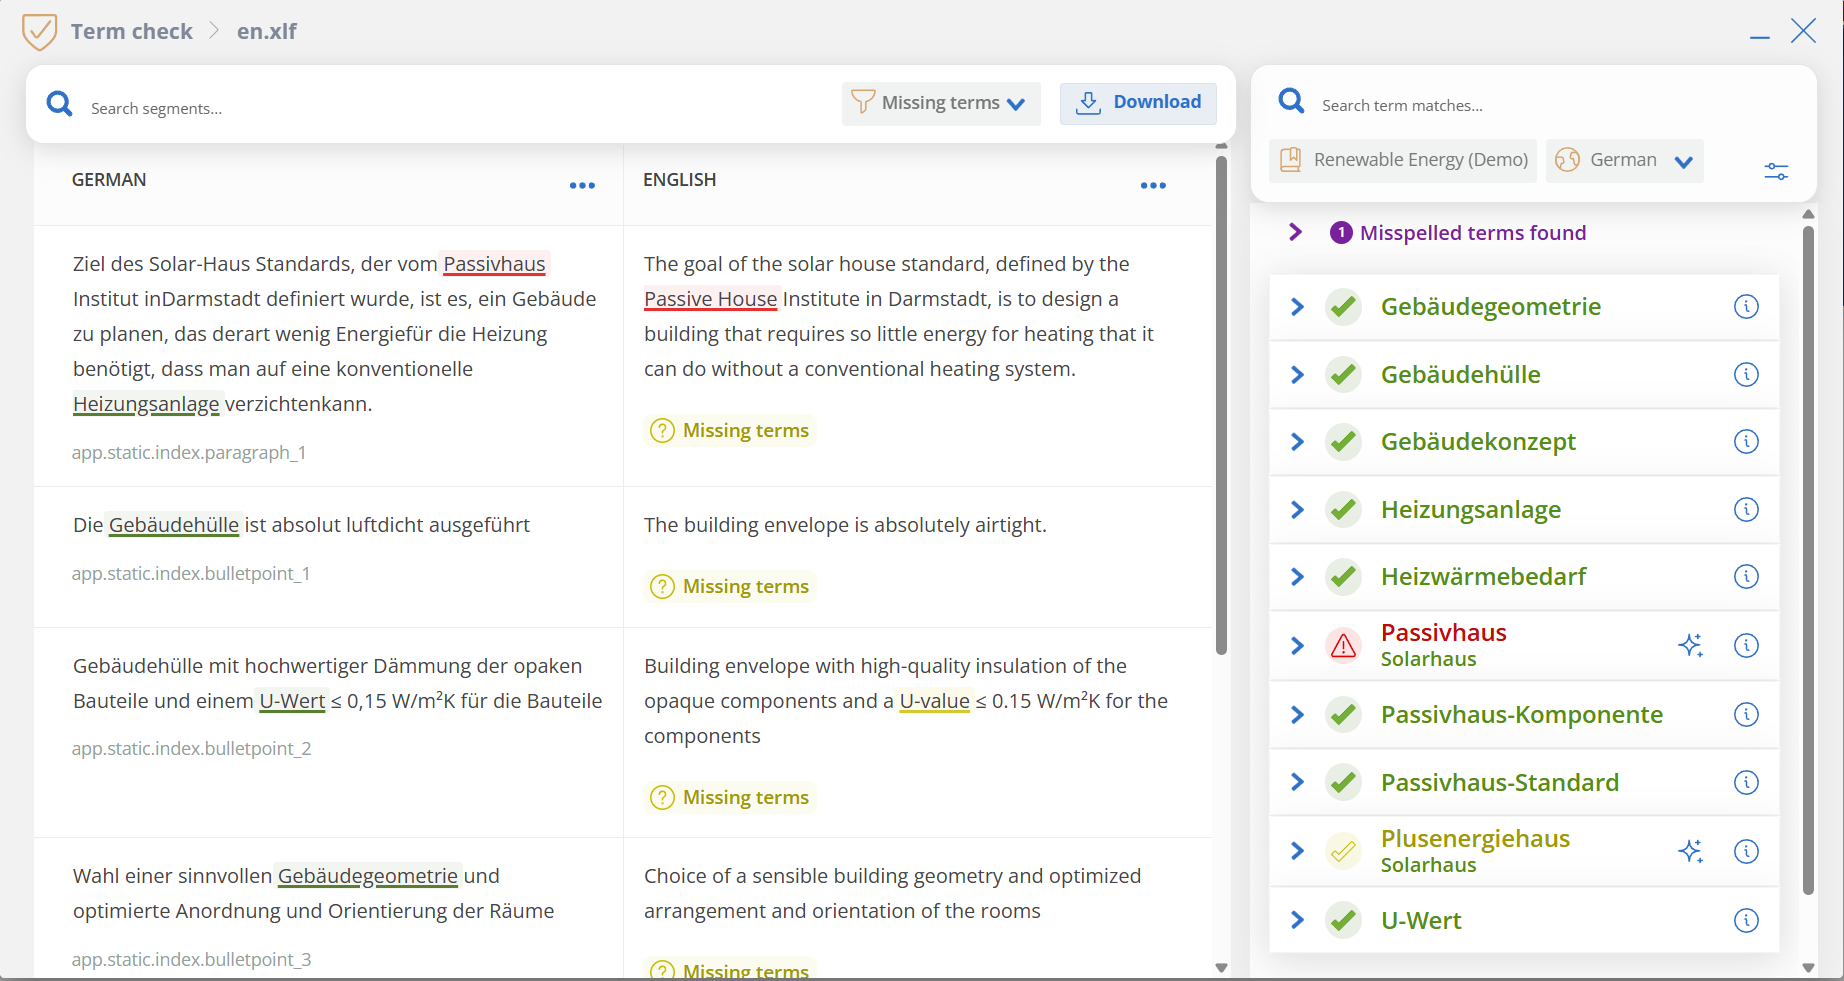Screen dimensions: 1844x981
Task: Click en.xlf breadcrumb item
Action: 267,32
